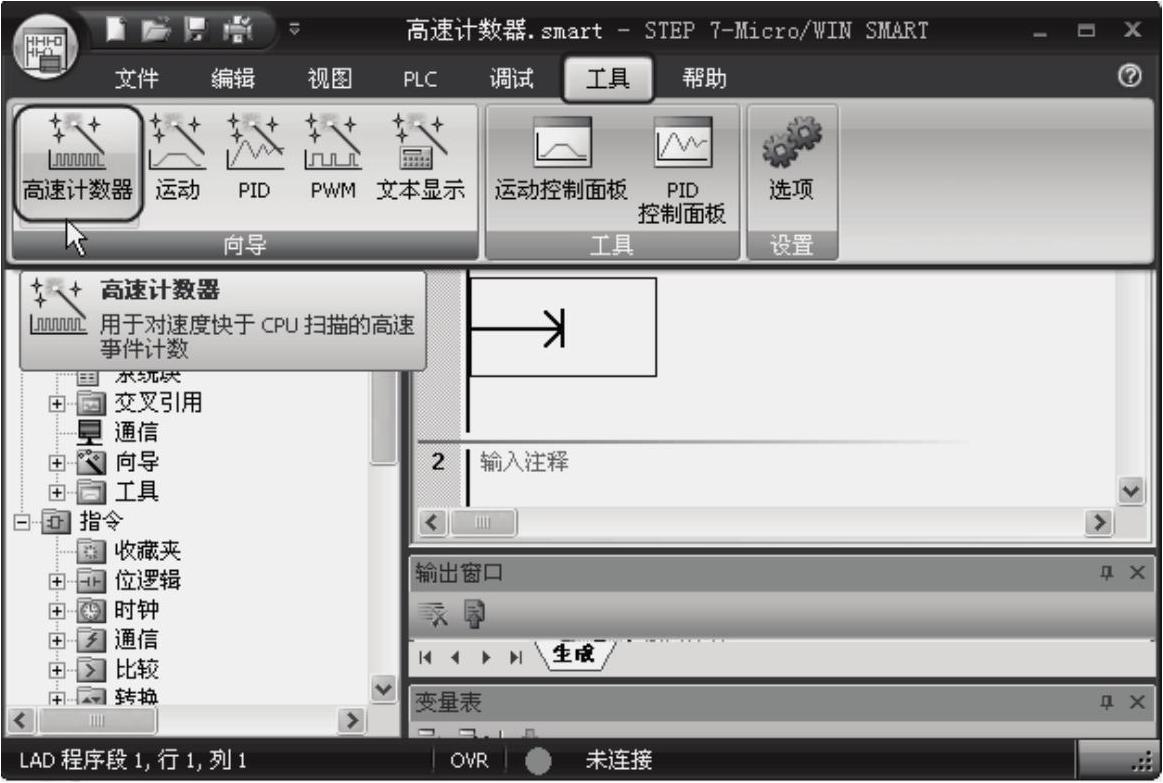Go to first output tab with navigation arrow
1163x783 pixels.
425,657
